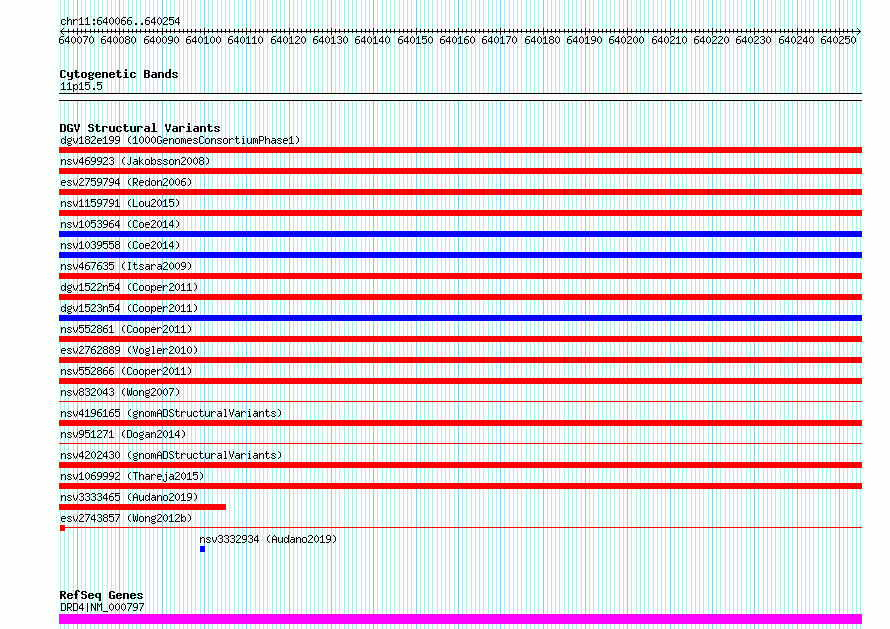Screen dimensions: 890x629
Task: Click small blue square under nsv3332934
Action: point(202,549)
